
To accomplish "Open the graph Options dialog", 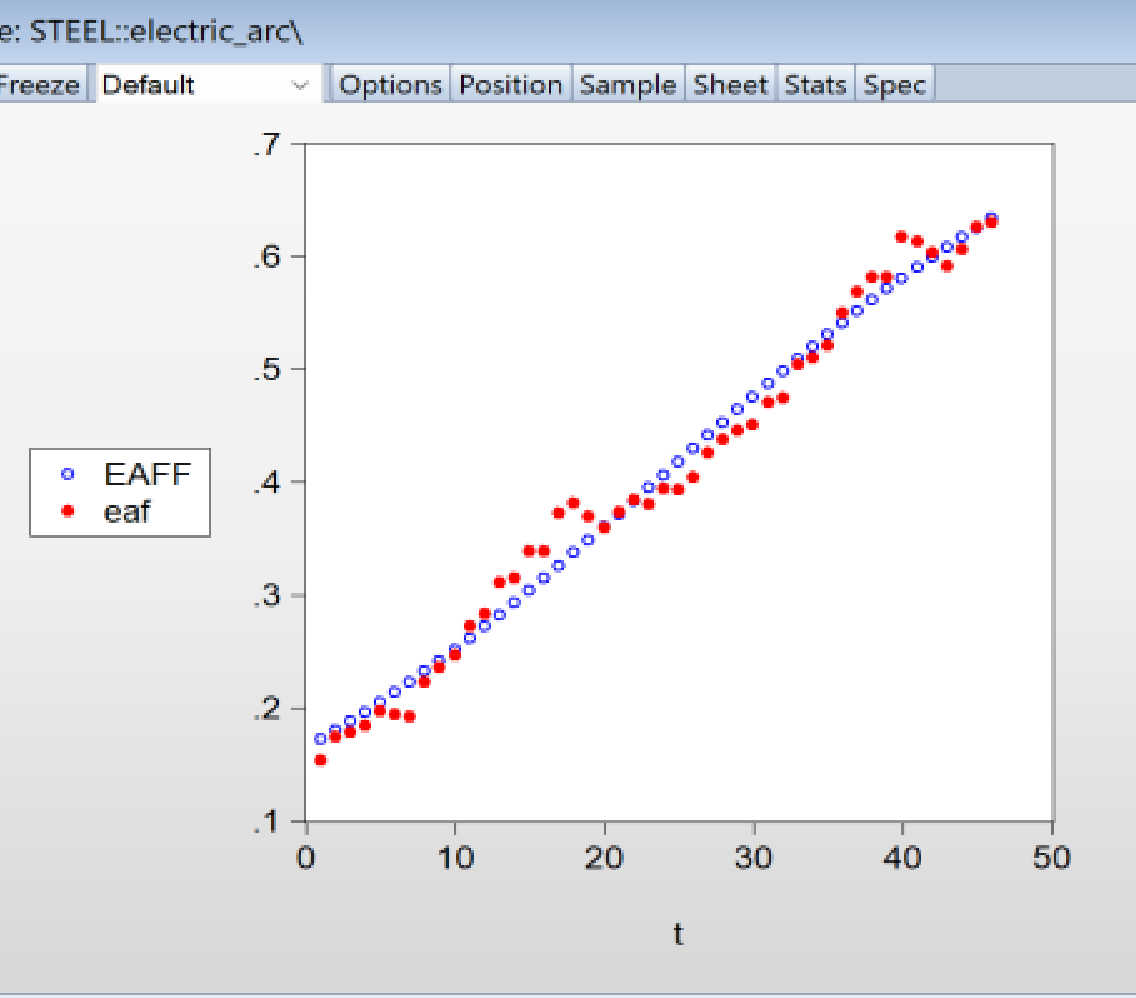I will (390, 85).
